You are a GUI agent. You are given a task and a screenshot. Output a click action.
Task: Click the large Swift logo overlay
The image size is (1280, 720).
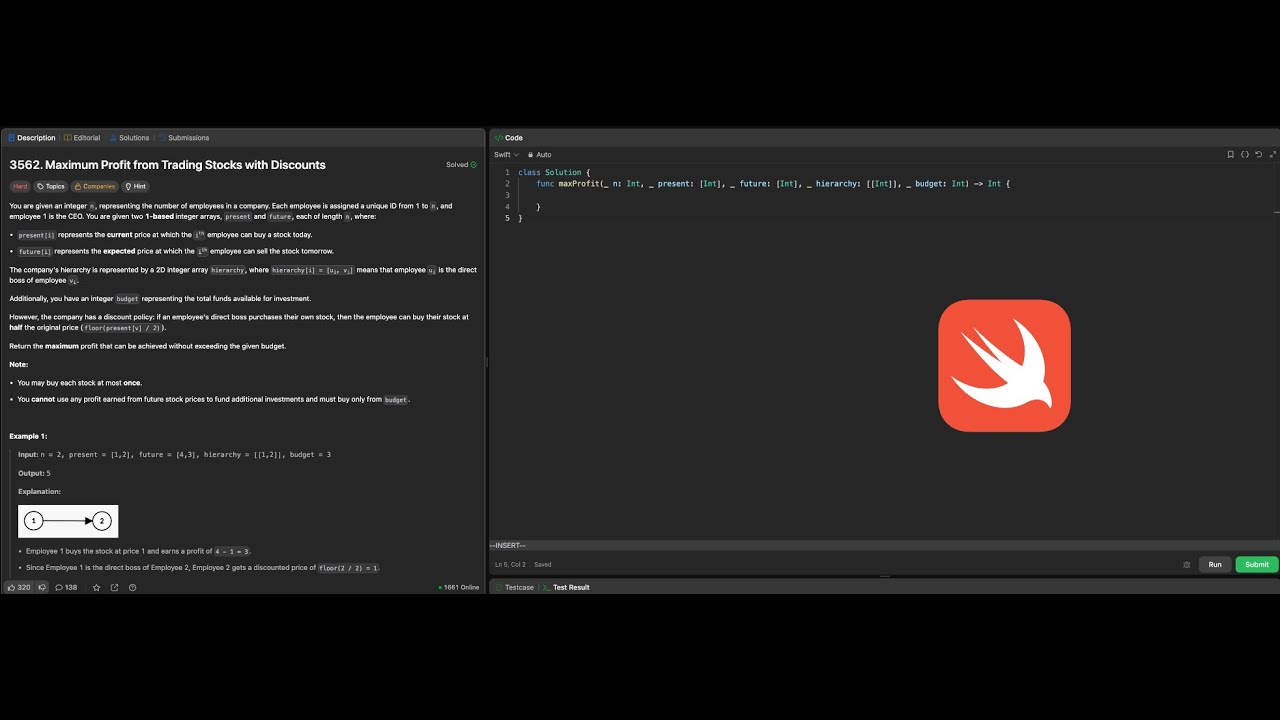click(x=1004, y=366)
